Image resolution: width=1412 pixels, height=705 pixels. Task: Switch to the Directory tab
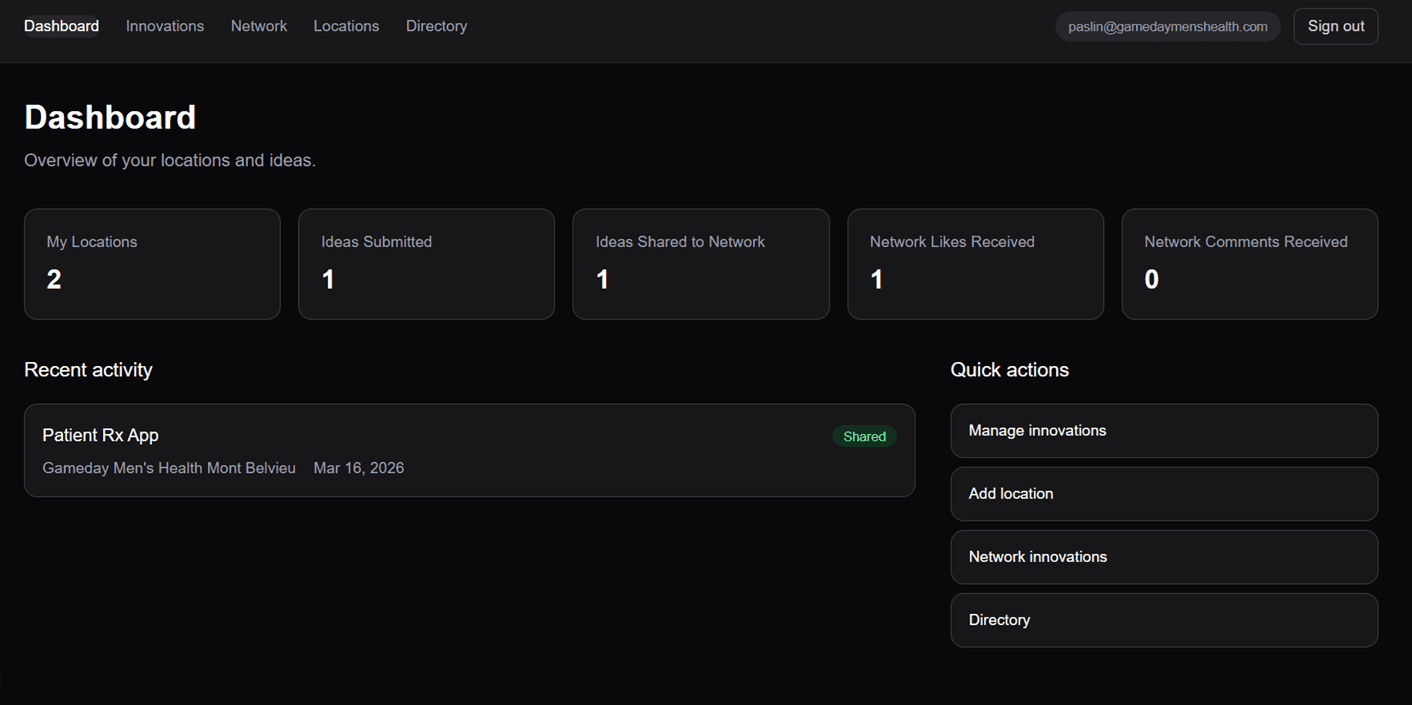(436, 26)
